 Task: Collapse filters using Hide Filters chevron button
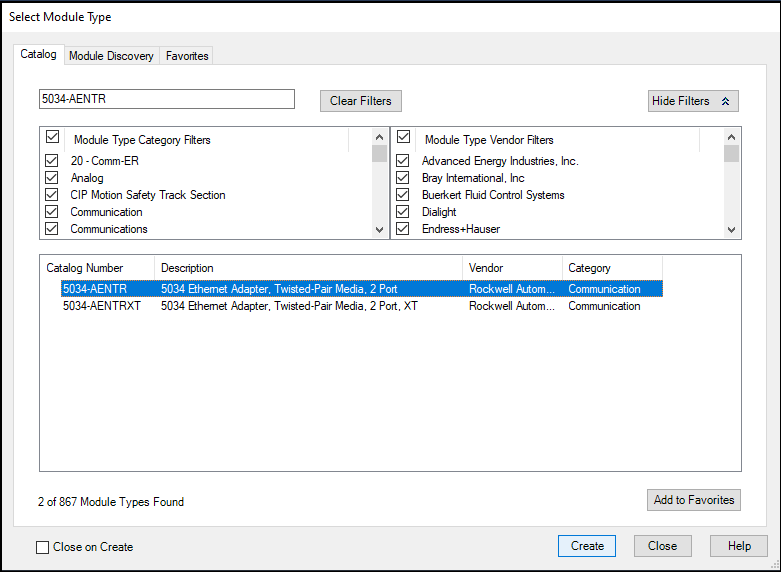coord(693,101)
